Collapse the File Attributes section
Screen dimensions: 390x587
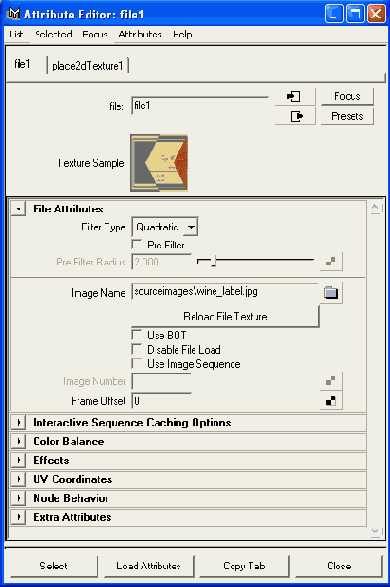pyautogui.click(x=18, y=209)
